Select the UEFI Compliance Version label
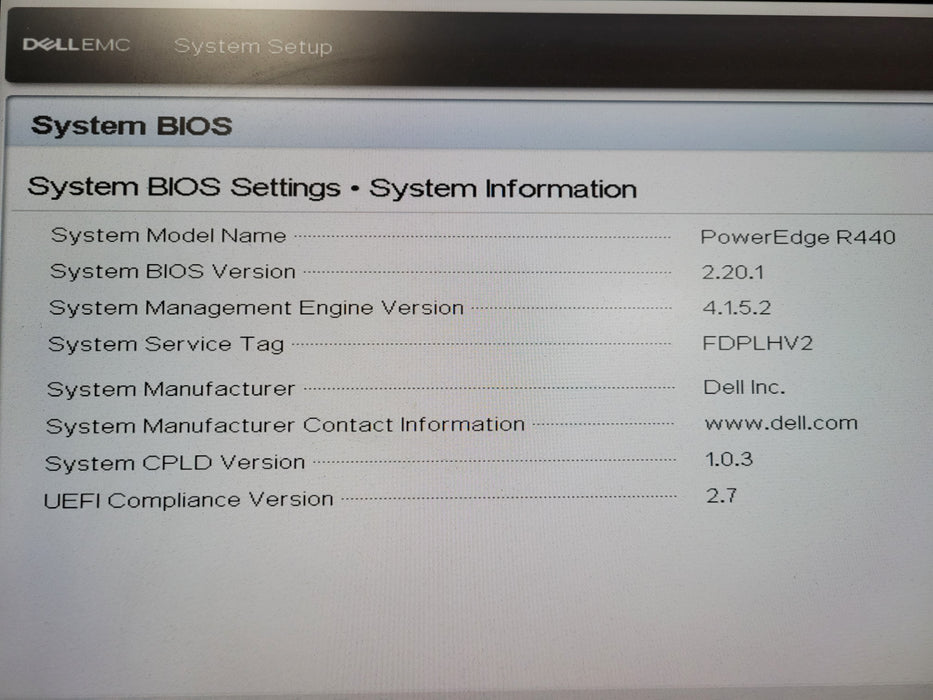Screen dimensions: 933x700 [189, 499]
